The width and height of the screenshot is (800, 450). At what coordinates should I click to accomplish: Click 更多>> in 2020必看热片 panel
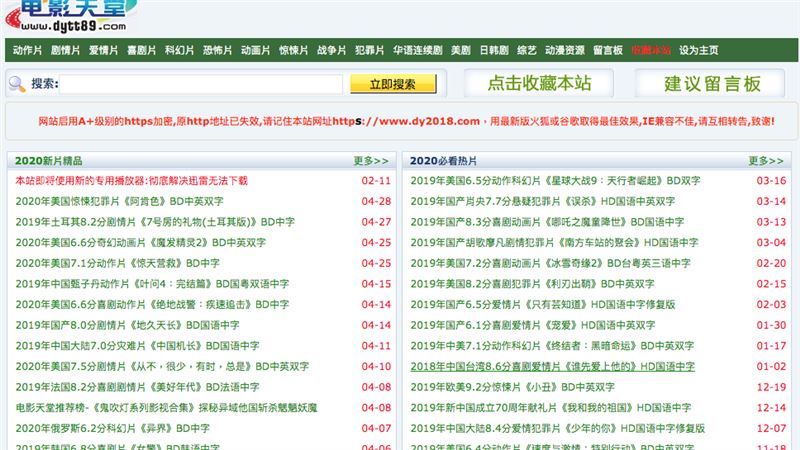[766, 161]
